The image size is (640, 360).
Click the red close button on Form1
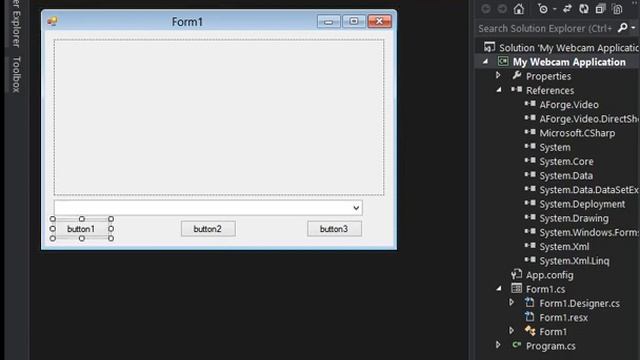coord(380,21)
